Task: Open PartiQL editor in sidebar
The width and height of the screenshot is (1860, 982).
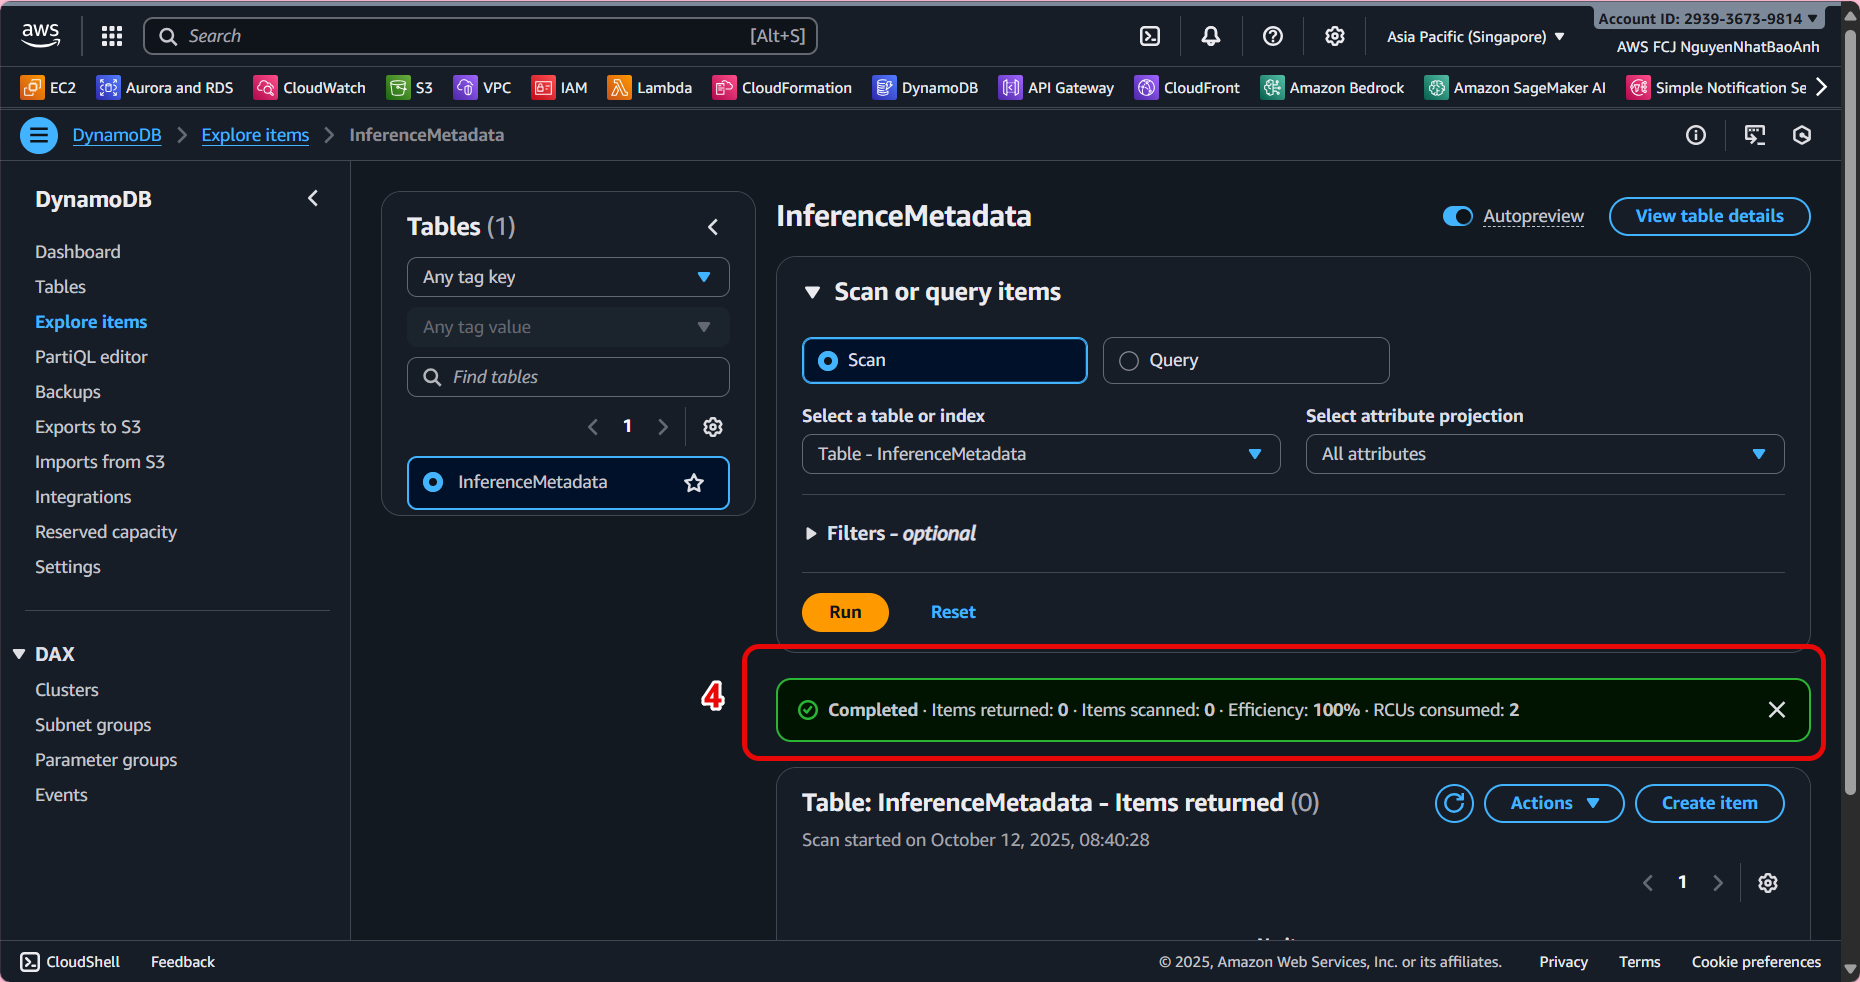Action: (x=91, y=357)
